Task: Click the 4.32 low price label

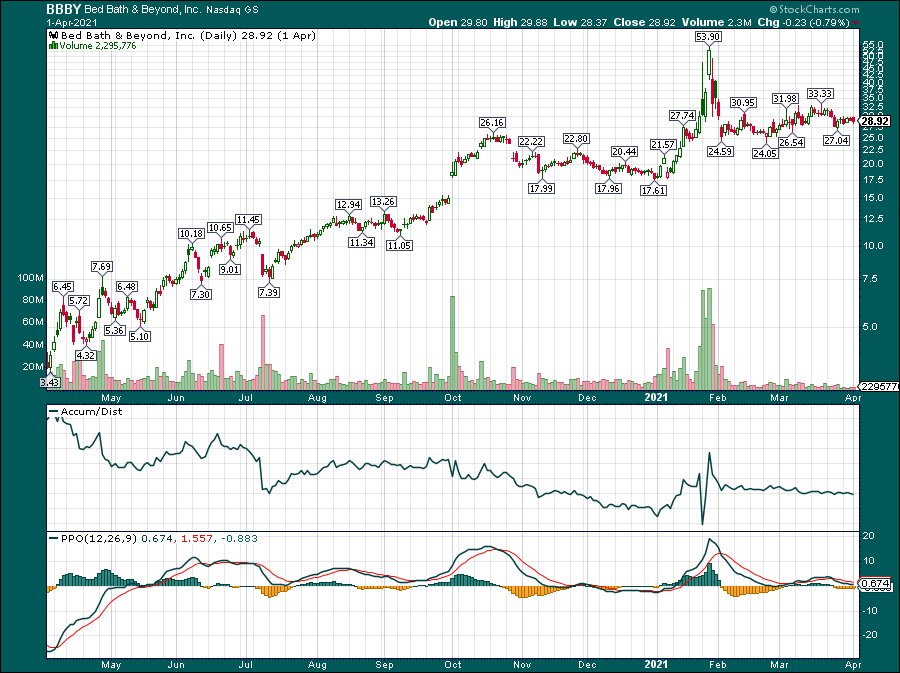Action: pos(86,356)
